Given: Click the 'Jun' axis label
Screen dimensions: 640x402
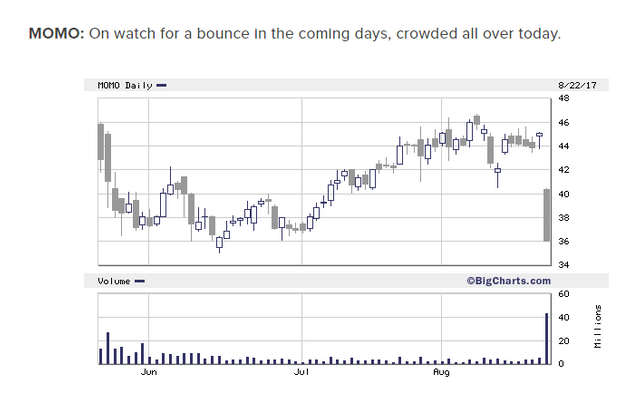Looking at the screenshot, I should click(149, 372).
